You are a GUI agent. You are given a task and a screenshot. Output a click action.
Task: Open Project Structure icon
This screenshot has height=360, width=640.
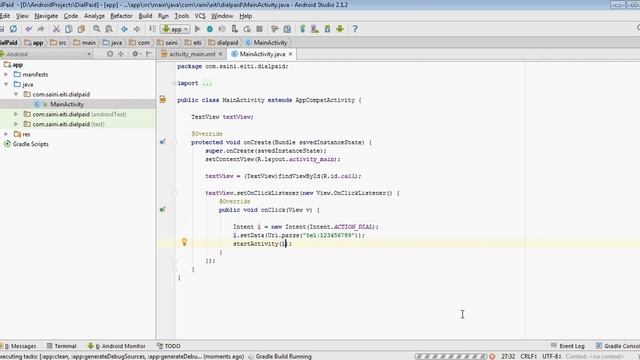287,29
